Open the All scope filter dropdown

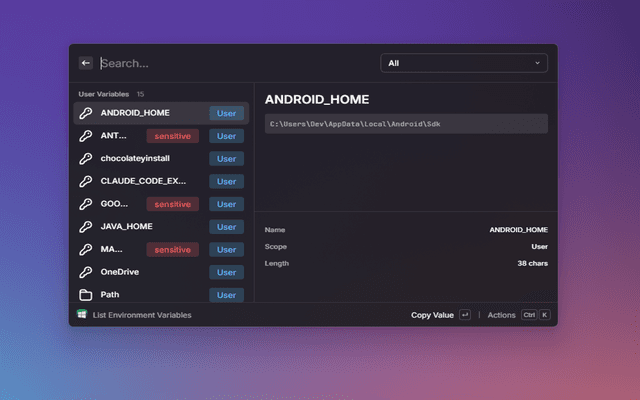coord(463,63)
